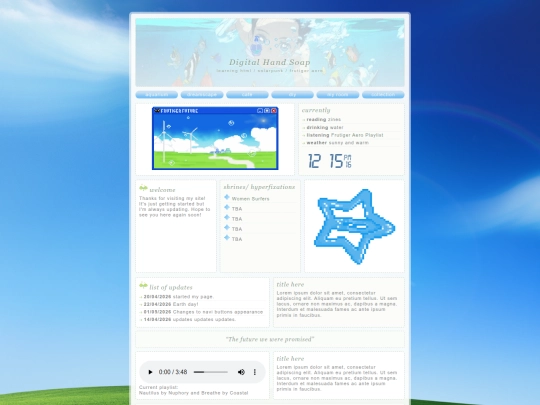Screen dimensions: 540x405
Task: Seek within the audio progress bar
Action: pyautogui.click(x=210, y=372)
